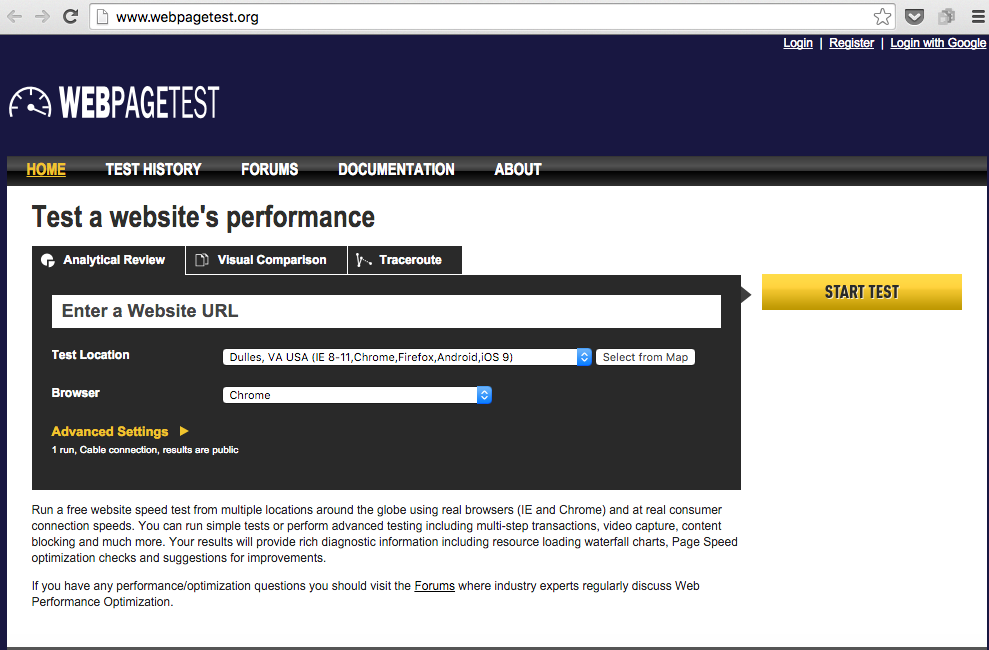Reload the page with the refresh icon
The image size is (989, 650).
coord(71,16)
